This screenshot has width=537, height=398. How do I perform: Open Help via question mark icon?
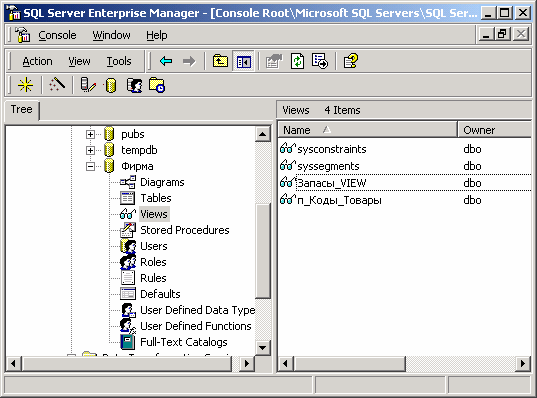pos(351,61)
